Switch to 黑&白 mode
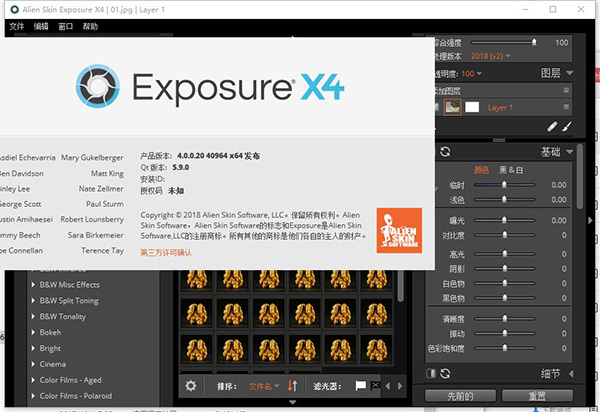The width and height of the screenshot is (600, 412). click(511, 170)
